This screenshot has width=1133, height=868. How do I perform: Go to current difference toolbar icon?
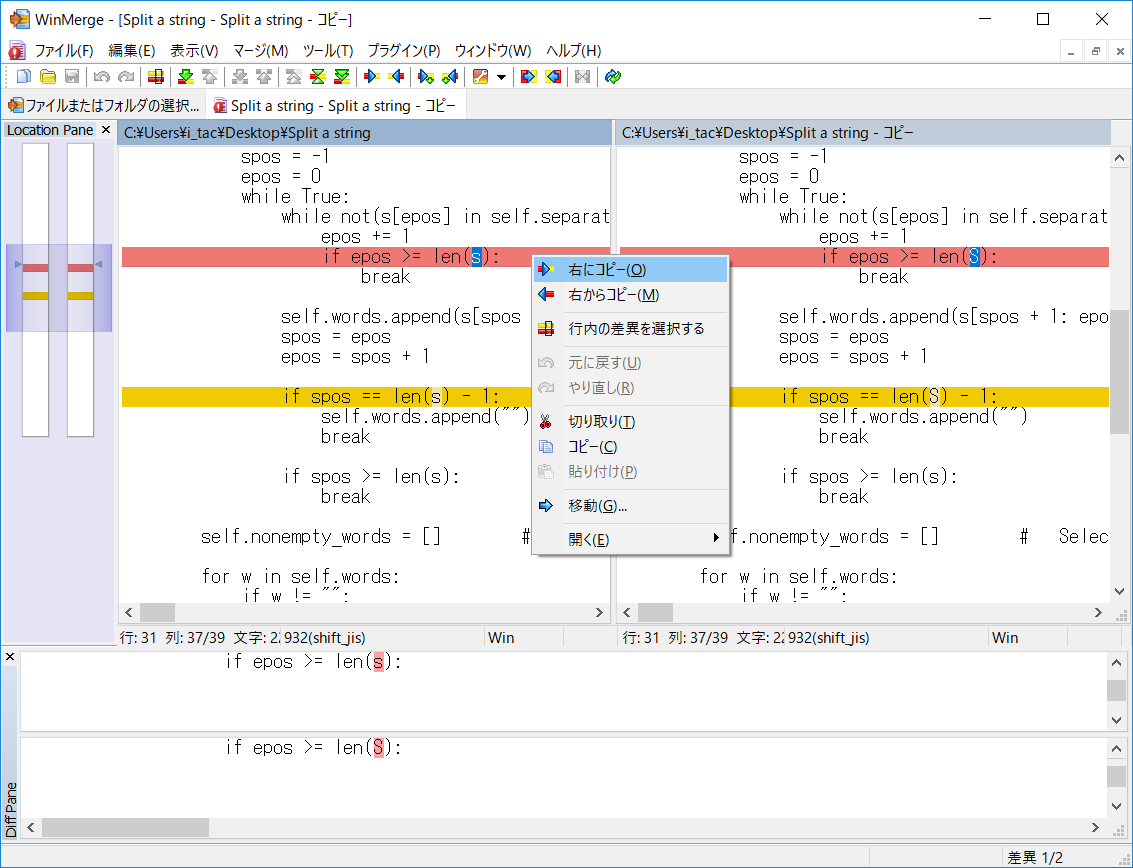[x=318, y=76]
